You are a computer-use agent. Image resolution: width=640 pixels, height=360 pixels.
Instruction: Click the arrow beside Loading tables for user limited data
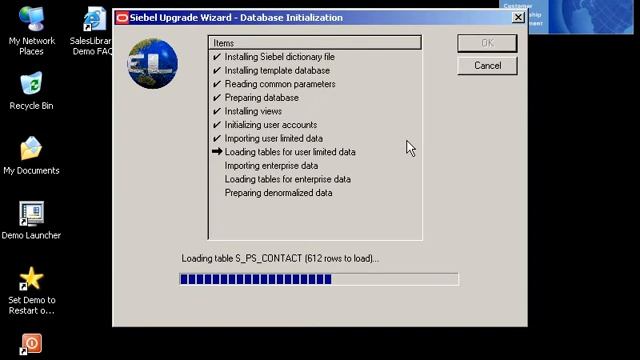(217, 151)
